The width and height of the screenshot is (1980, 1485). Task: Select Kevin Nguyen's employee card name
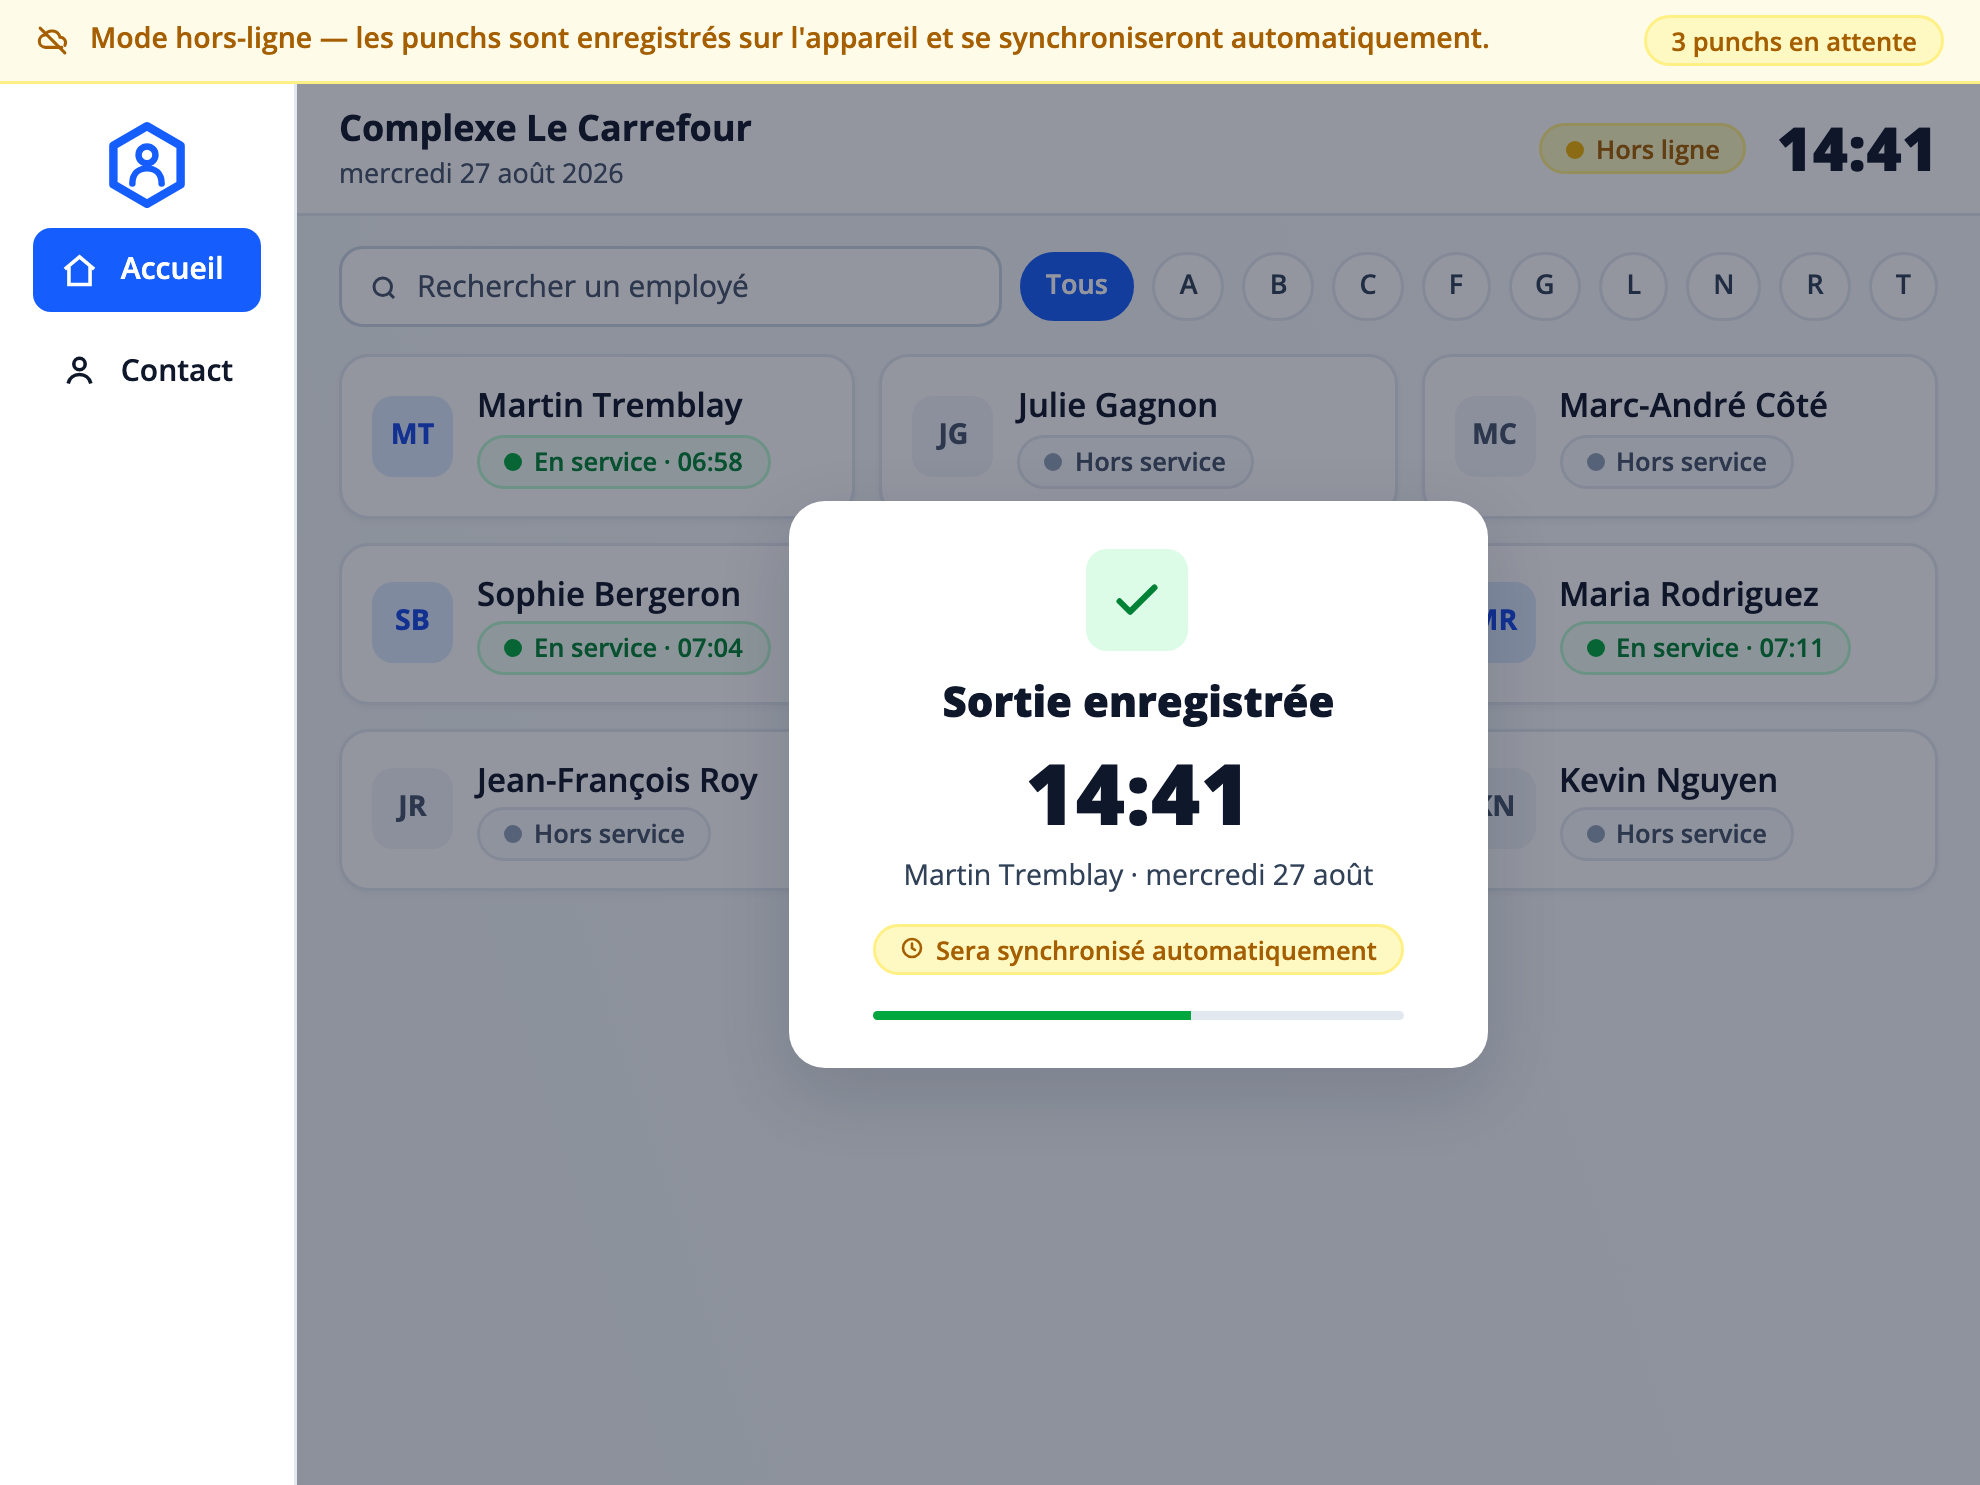tap(1669, 781)
